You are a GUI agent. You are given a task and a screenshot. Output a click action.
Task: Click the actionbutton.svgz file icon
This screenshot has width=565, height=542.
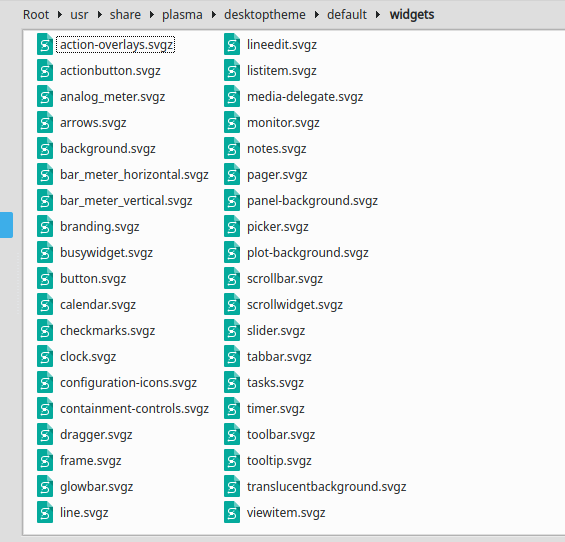(45, 70)
